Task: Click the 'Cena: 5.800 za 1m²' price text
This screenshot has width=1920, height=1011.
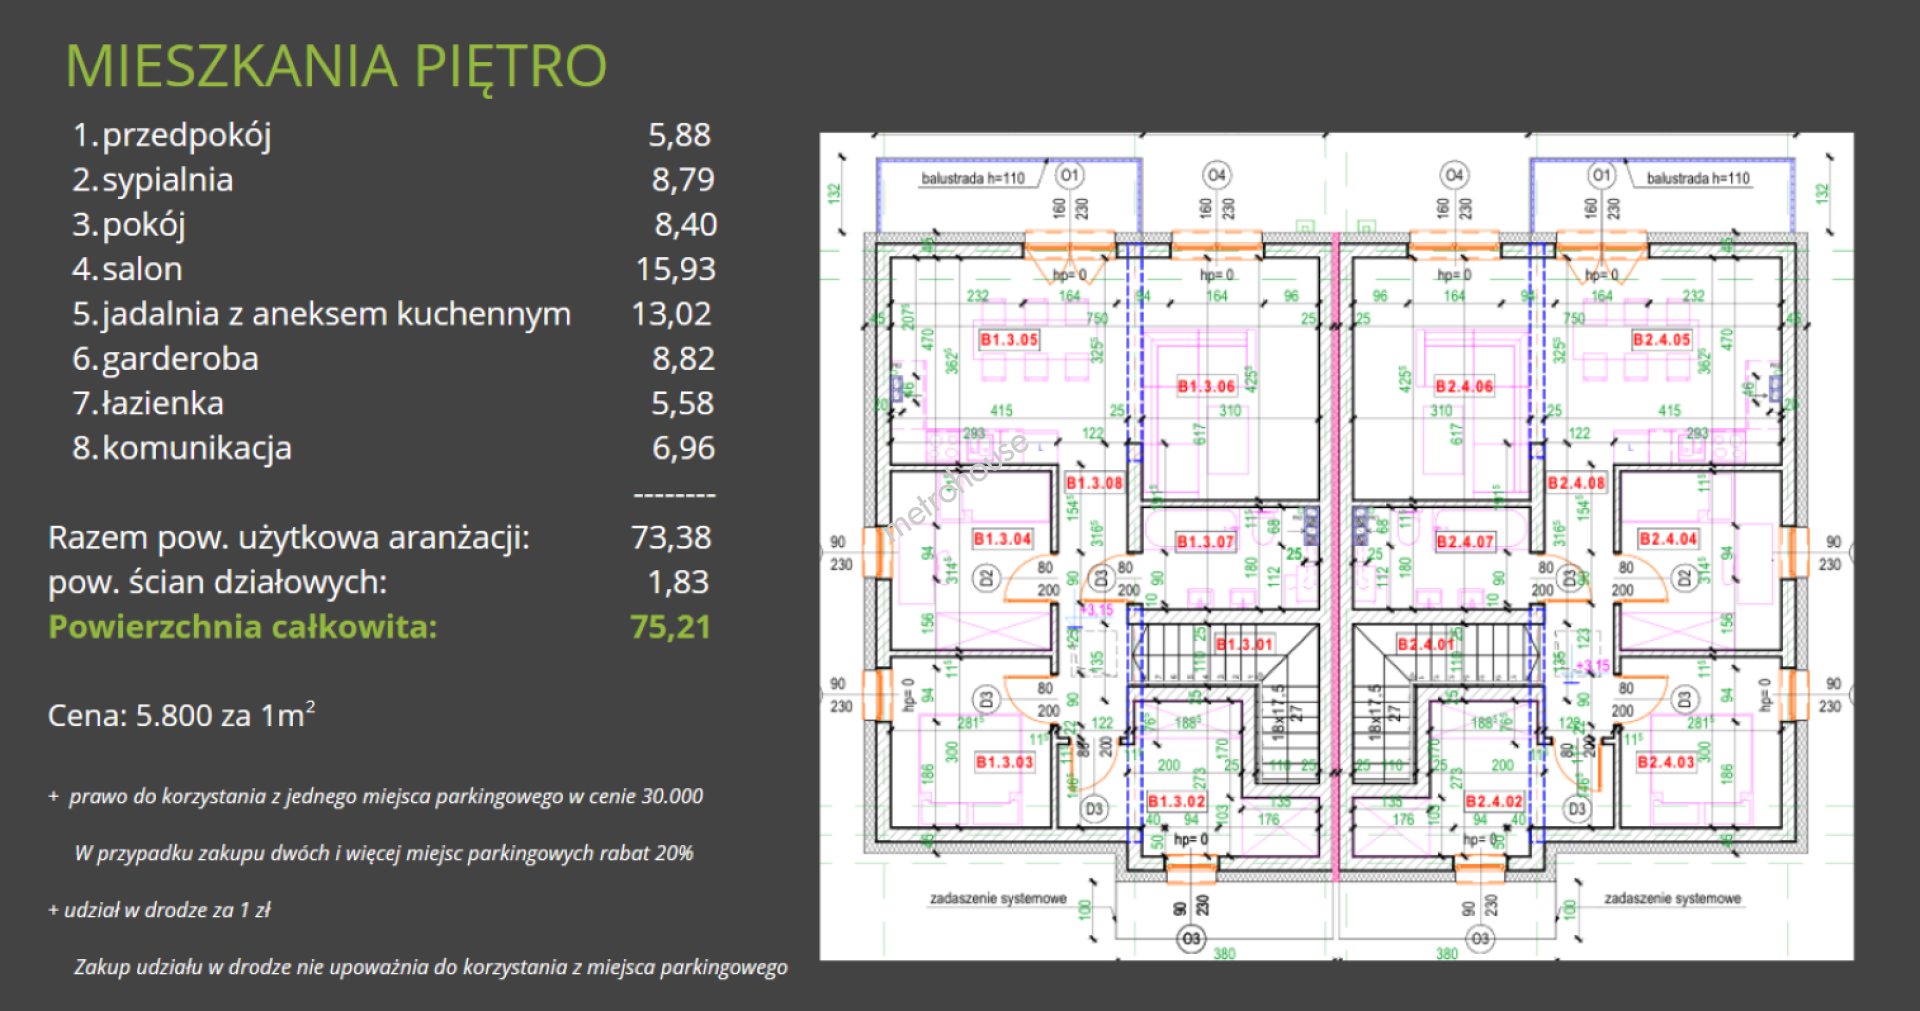Action: click(x=181, y=716)
